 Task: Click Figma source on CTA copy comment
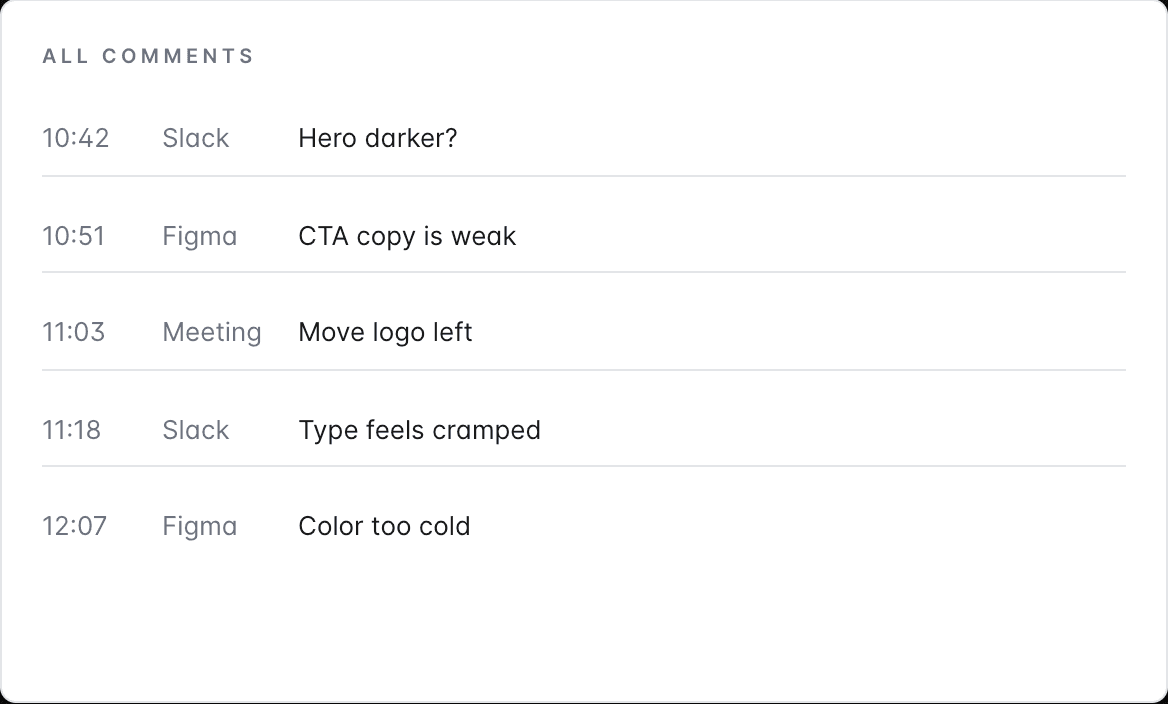(x=200, y=236)
